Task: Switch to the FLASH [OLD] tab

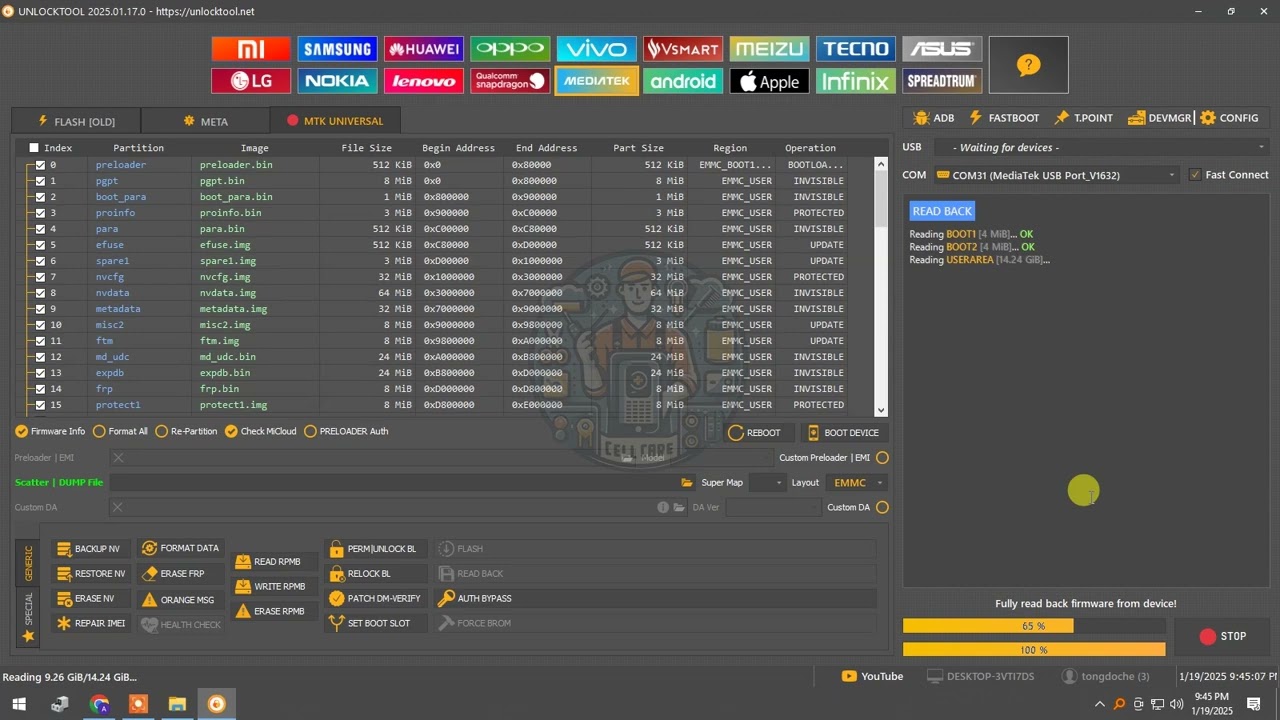Action: coord(76,121)
